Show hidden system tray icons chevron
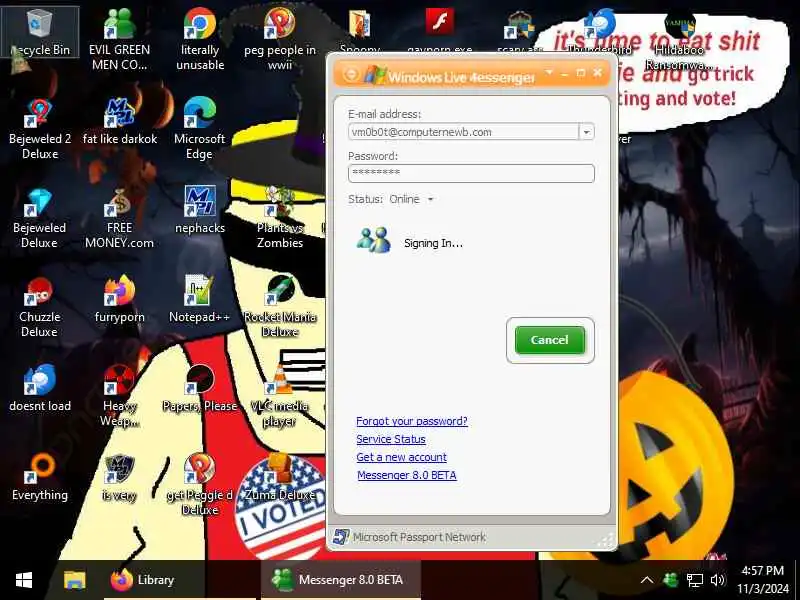The image size is (800, 600). click(x=646, y=580)
